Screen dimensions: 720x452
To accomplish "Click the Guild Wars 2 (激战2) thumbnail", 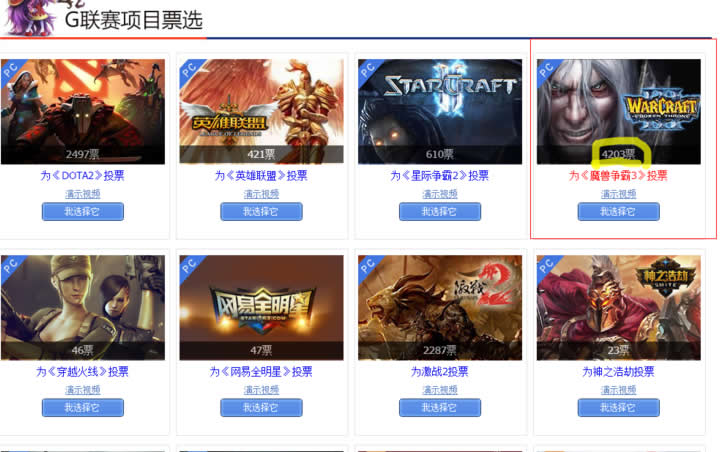I will coord(440,308).
